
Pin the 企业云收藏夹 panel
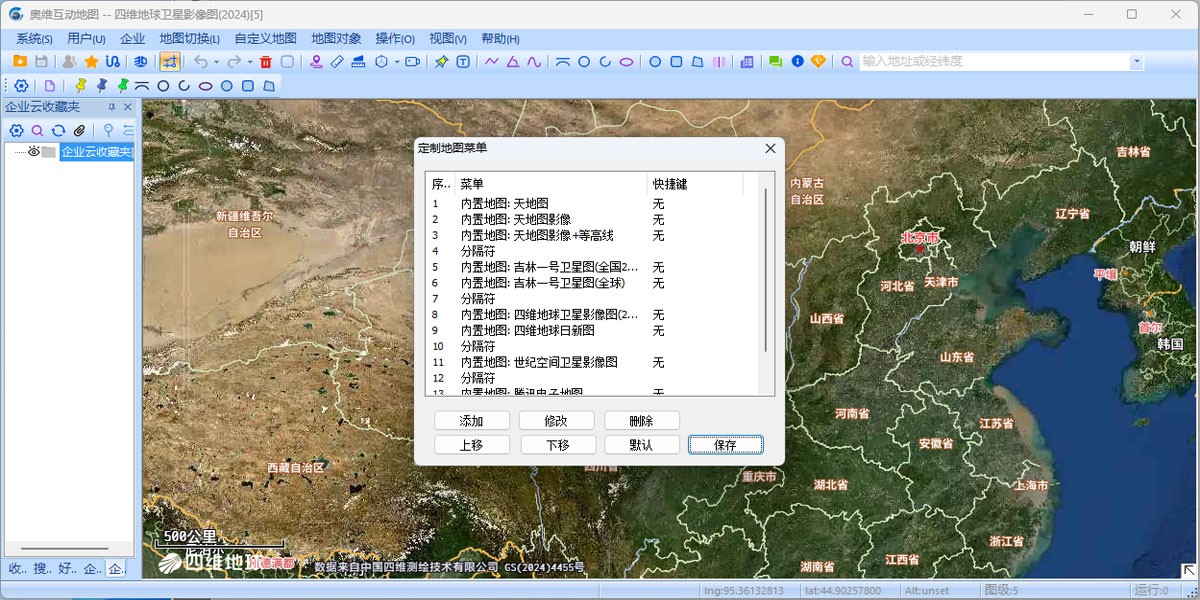pos(112,107)
